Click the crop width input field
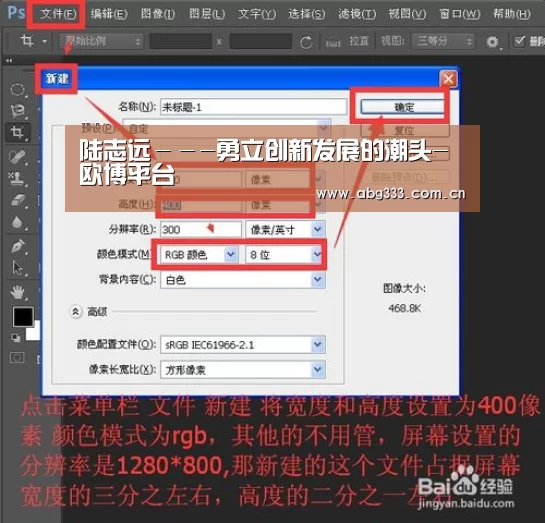 [180, 42]
